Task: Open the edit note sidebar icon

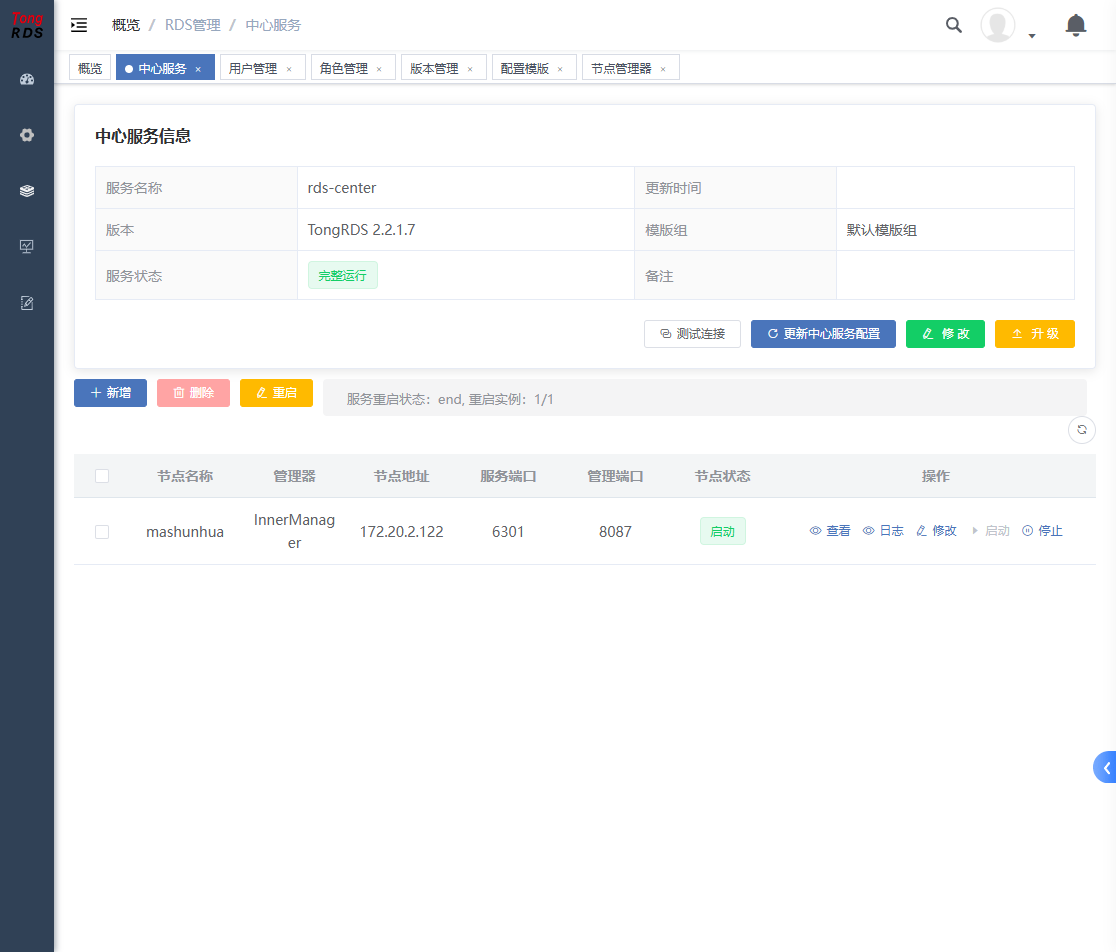Action: [27, 303]
